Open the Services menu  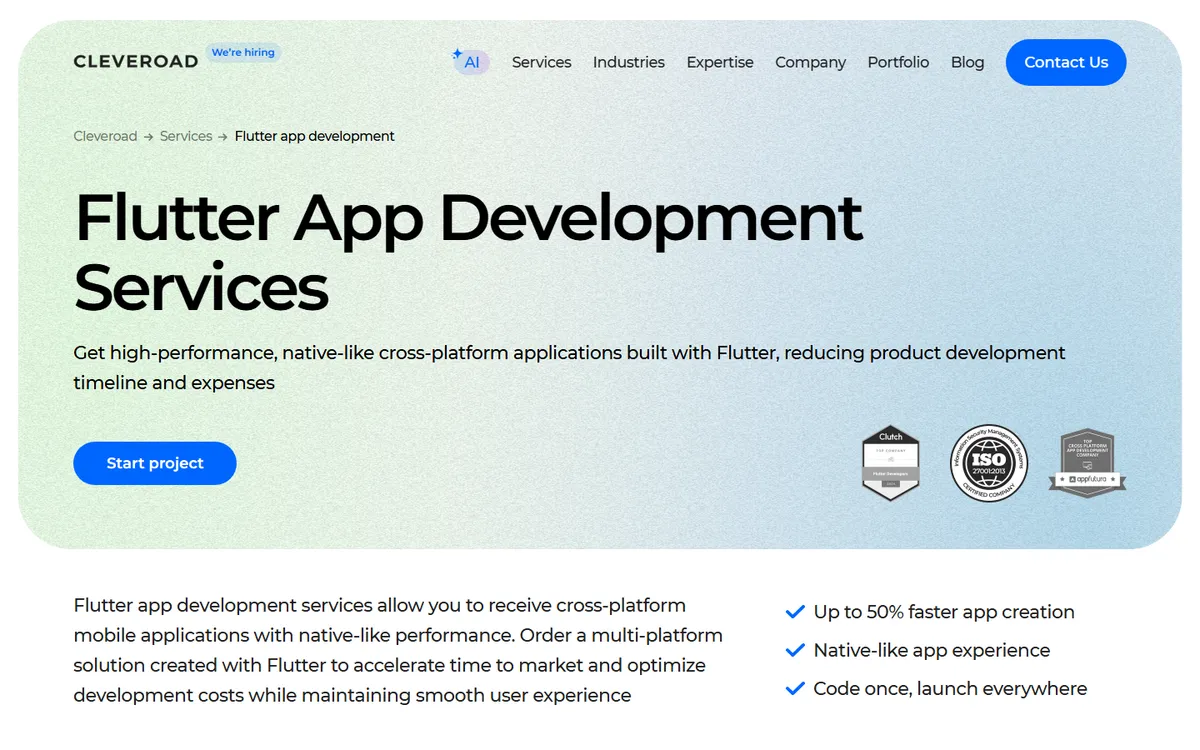[542, 62]
